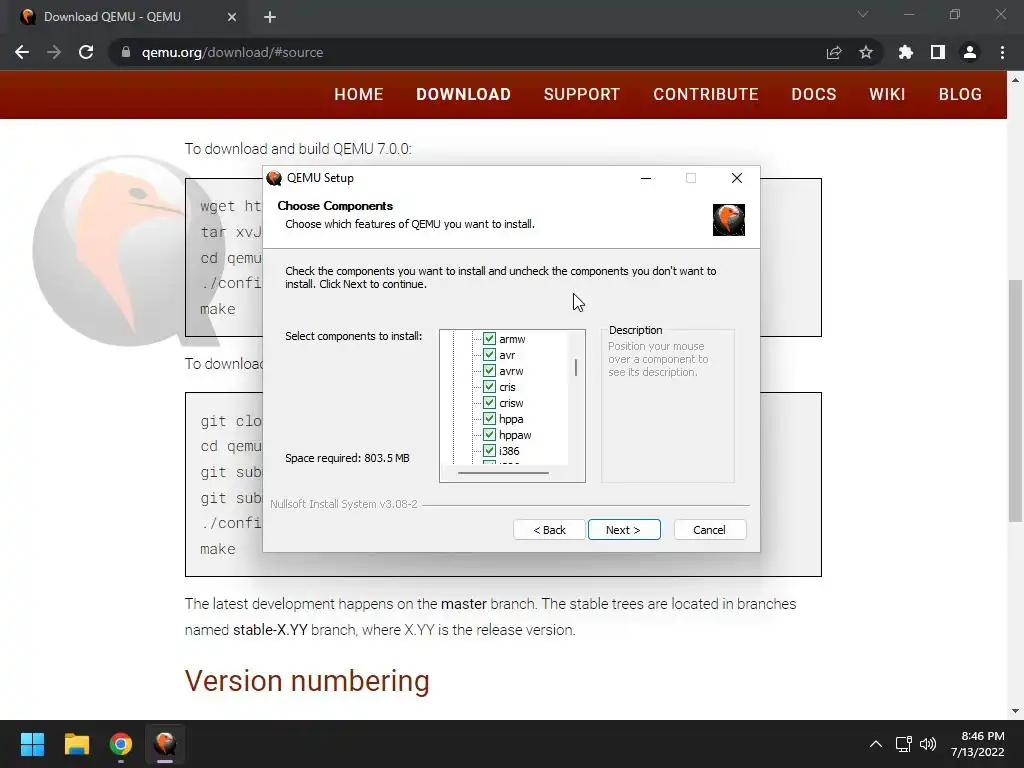This screenshot has width=1024, height=768.
Task: Uncheck the hppaw component
Action: click(x=489, y=434)
